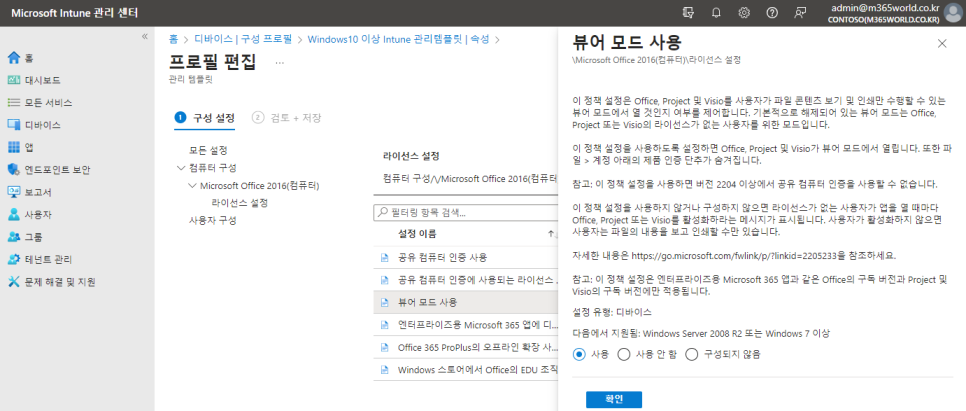
Task: Click the 엔드포인트 보안 shield icon
Action: click(14, 169)
